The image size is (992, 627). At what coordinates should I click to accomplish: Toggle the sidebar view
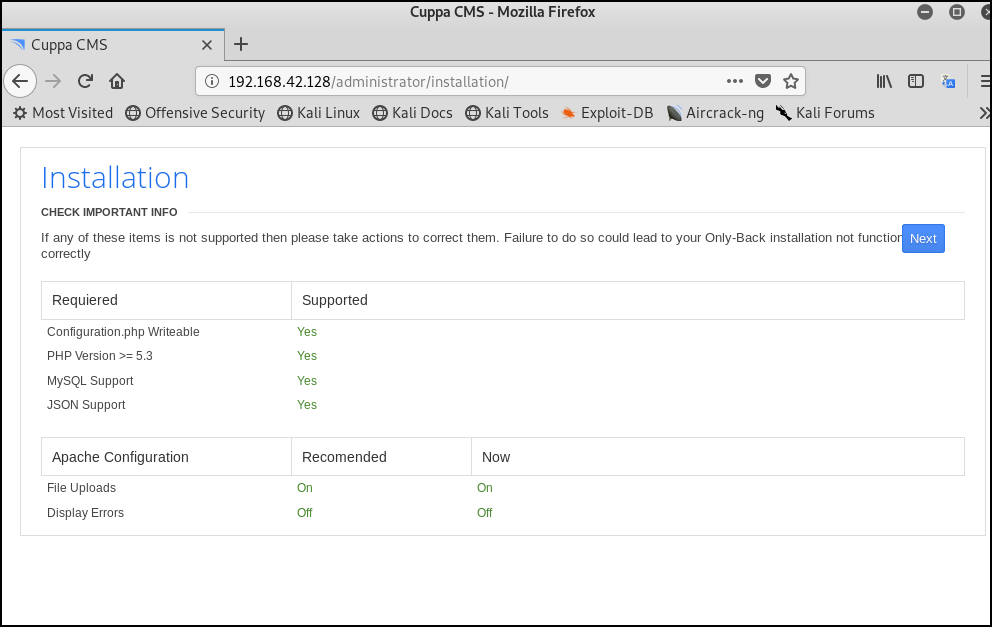click(x=915, y=82)
